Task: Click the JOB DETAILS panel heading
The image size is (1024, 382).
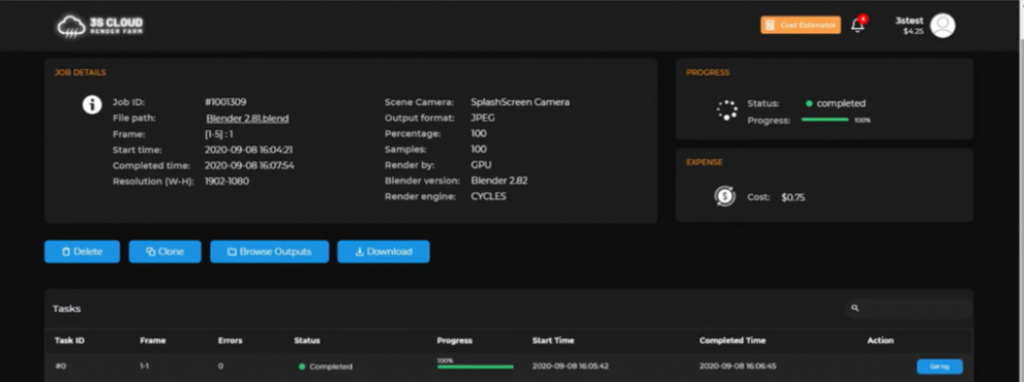Action: click(x=80, y=72)
